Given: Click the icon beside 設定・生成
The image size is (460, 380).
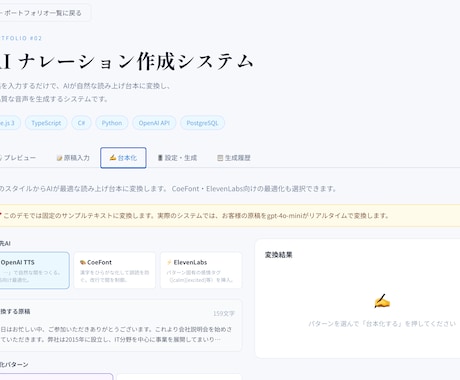Looking at the screenshot, I should tap(160, 158).
